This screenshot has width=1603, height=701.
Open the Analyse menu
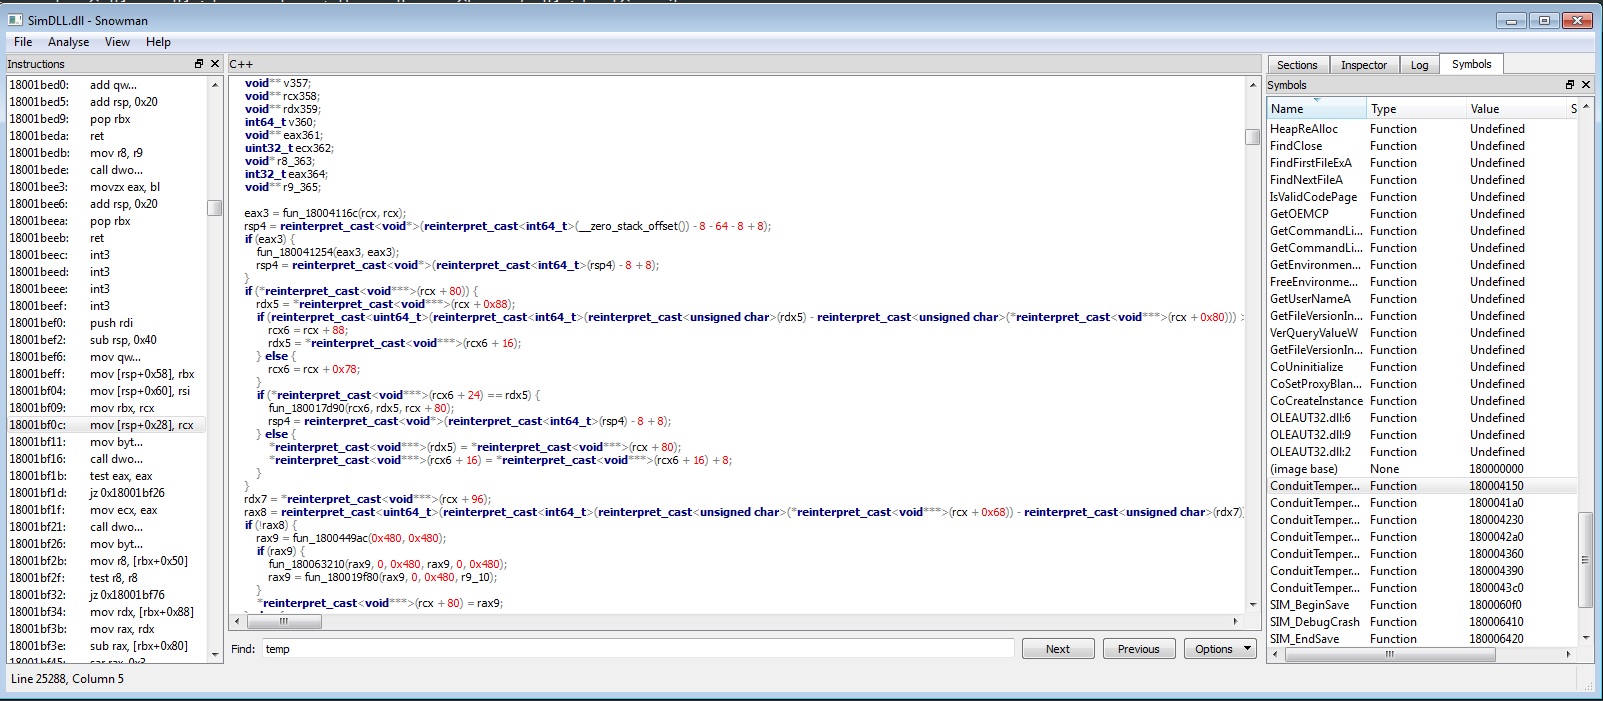pos(68,42)
